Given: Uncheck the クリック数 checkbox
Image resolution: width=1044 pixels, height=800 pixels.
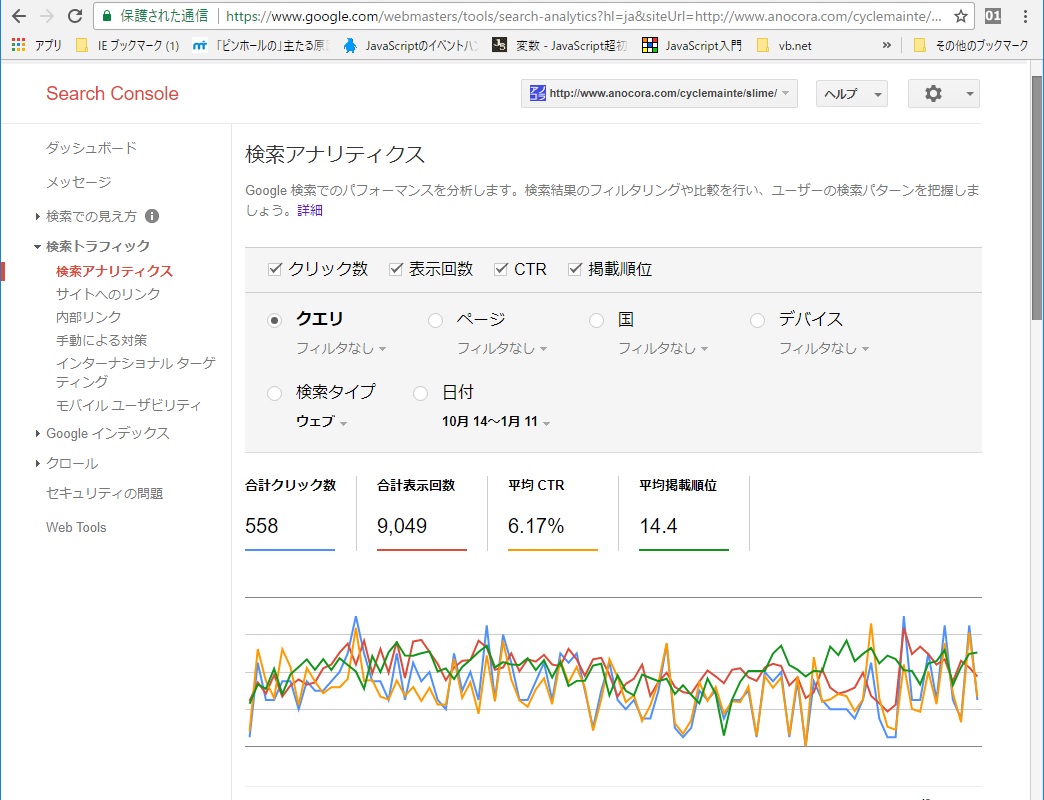Looking at the screenshot, I should pyautogui.click(x=274, y=269).
